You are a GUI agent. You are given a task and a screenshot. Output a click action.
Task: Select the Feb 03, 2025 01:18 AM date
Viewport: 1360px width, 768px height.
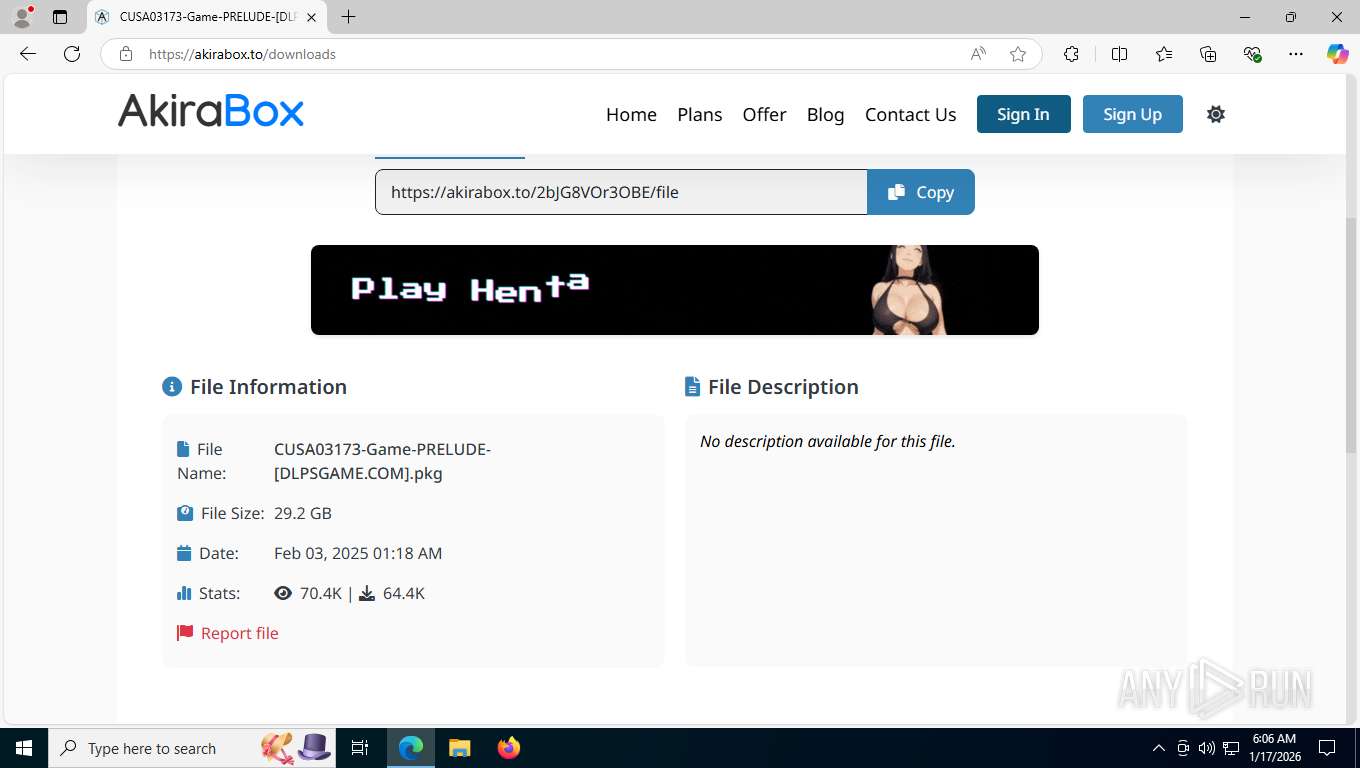[358, 553]
